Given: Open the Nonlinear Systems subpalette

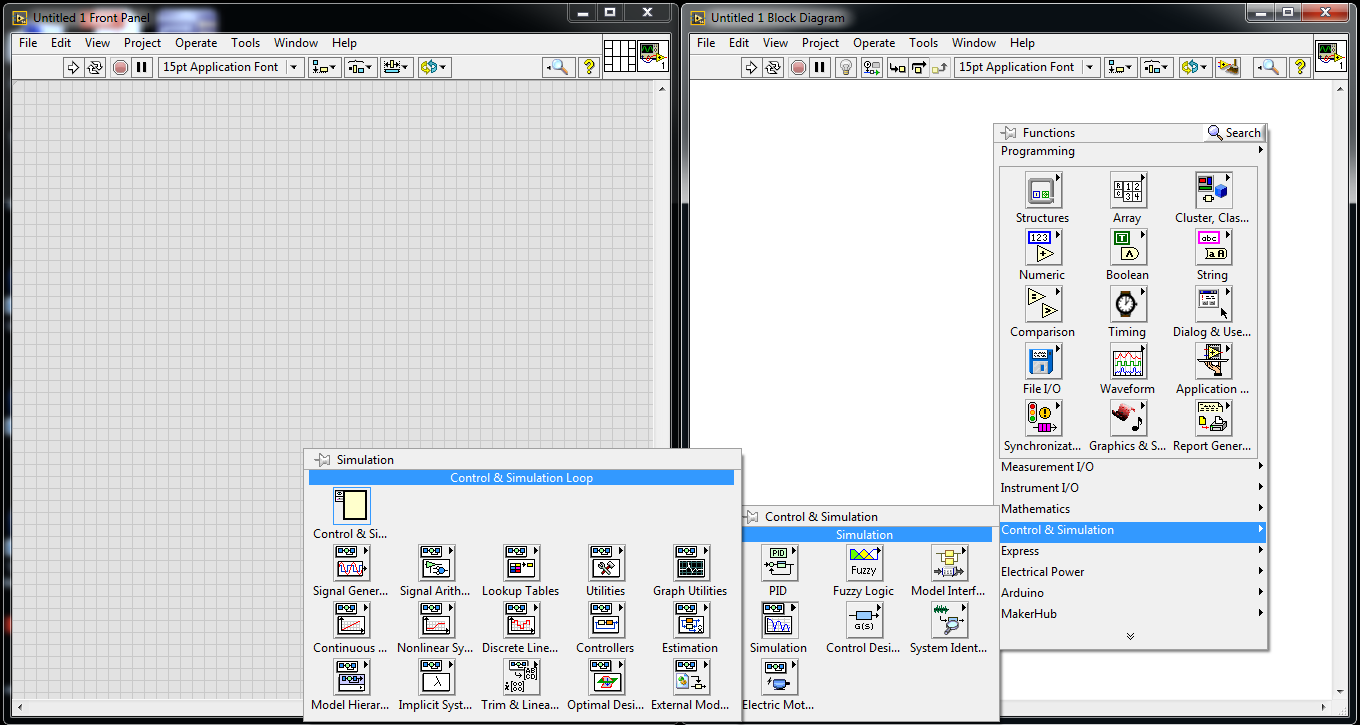Looking at the screenshot, I should coord(436,621).
